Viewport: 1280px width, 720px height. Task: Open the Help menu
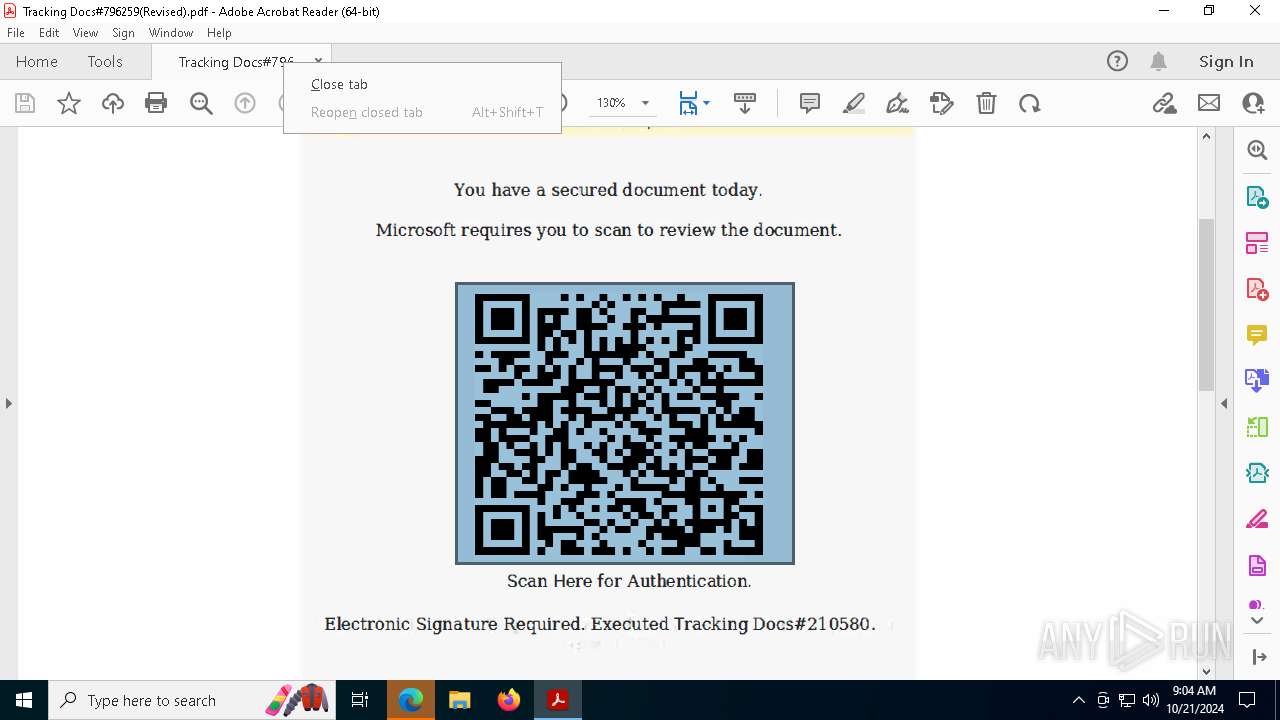tap(219, 32)
